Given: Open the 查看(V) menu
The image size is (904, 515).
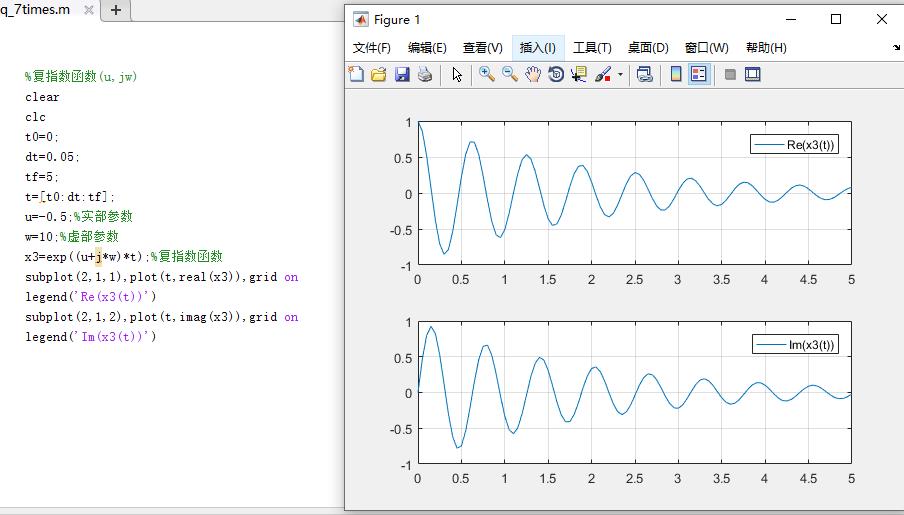Looking at the screenshot, I should 483,48.
